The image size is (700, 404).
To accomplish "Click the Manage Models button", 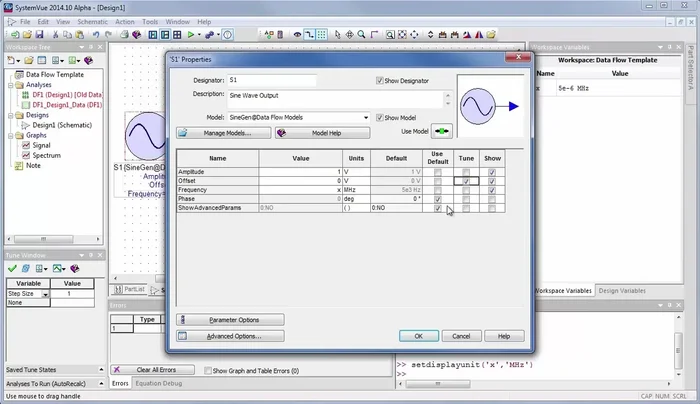I will (x=222, y=132).
